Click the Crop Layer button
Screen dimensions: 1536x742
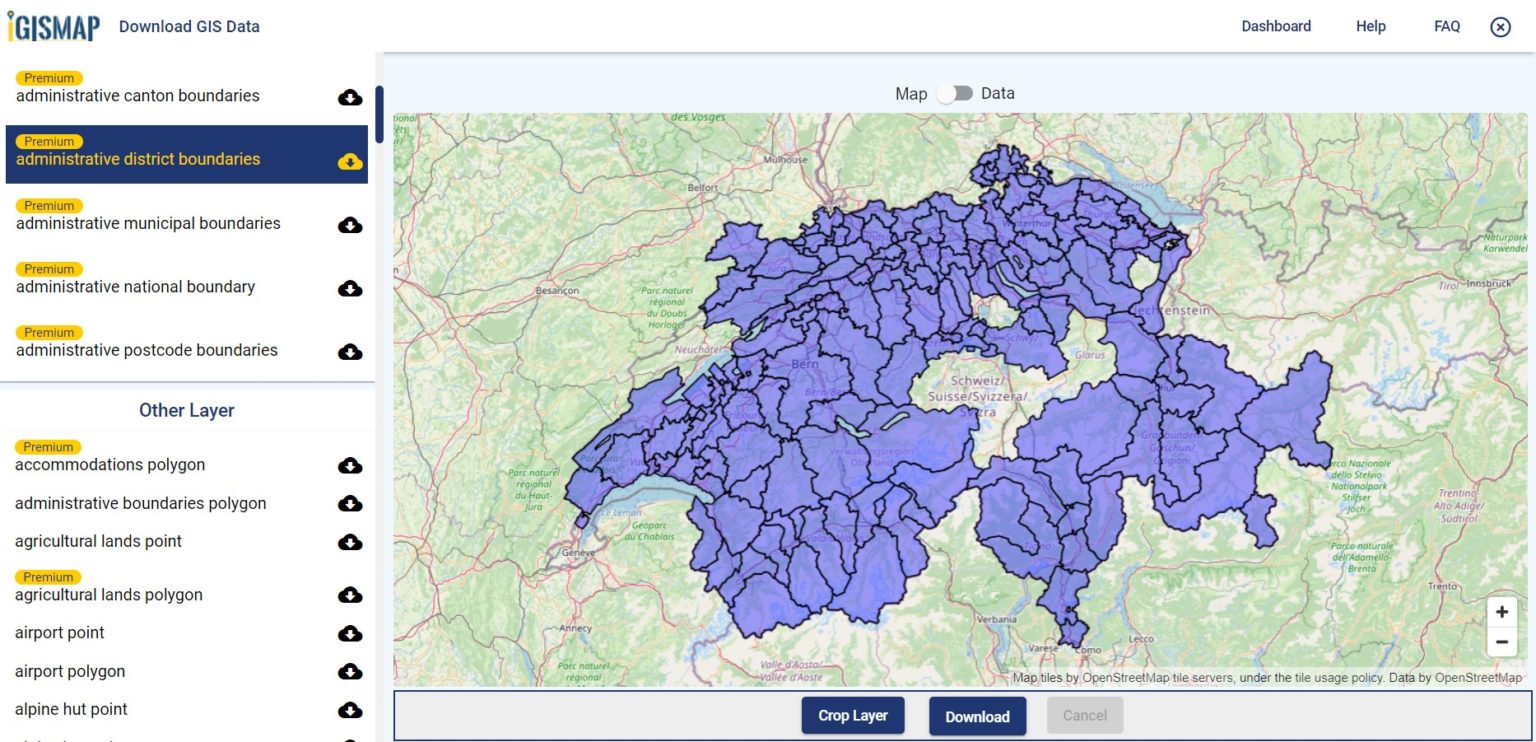pyautogui.click(x=852, y=716)
